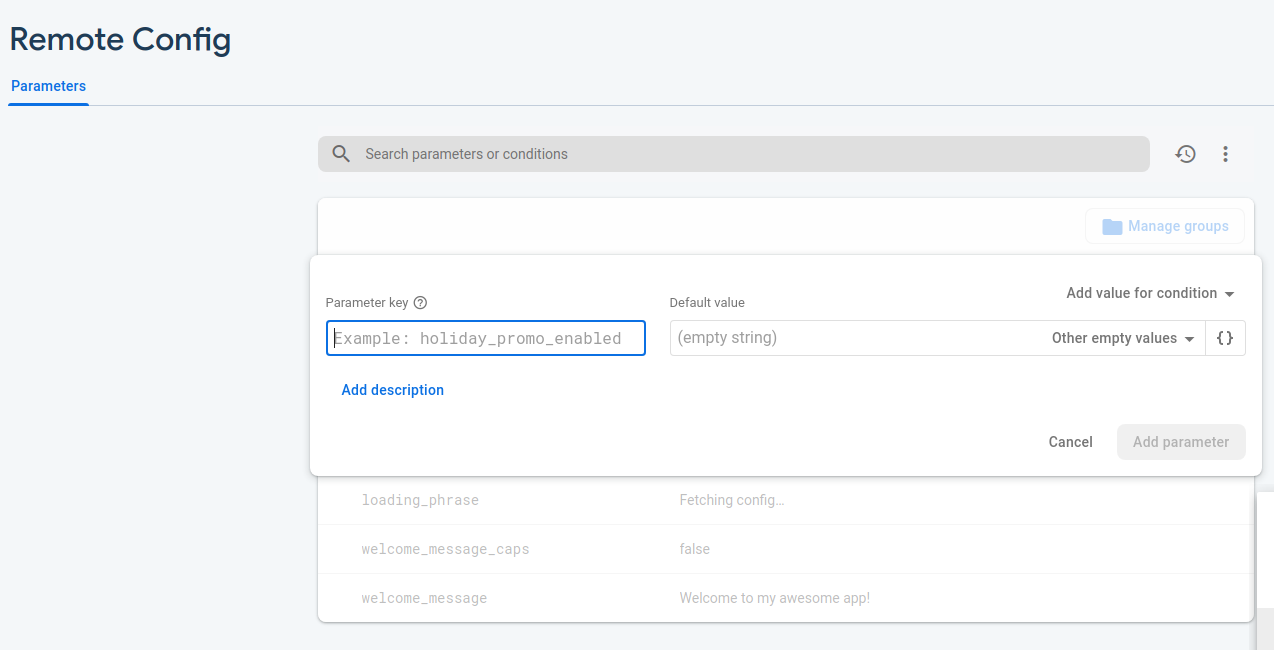Select the welcome_message parameter key
This screenshot has width=1274, height=650.
[x=424, y=598]
